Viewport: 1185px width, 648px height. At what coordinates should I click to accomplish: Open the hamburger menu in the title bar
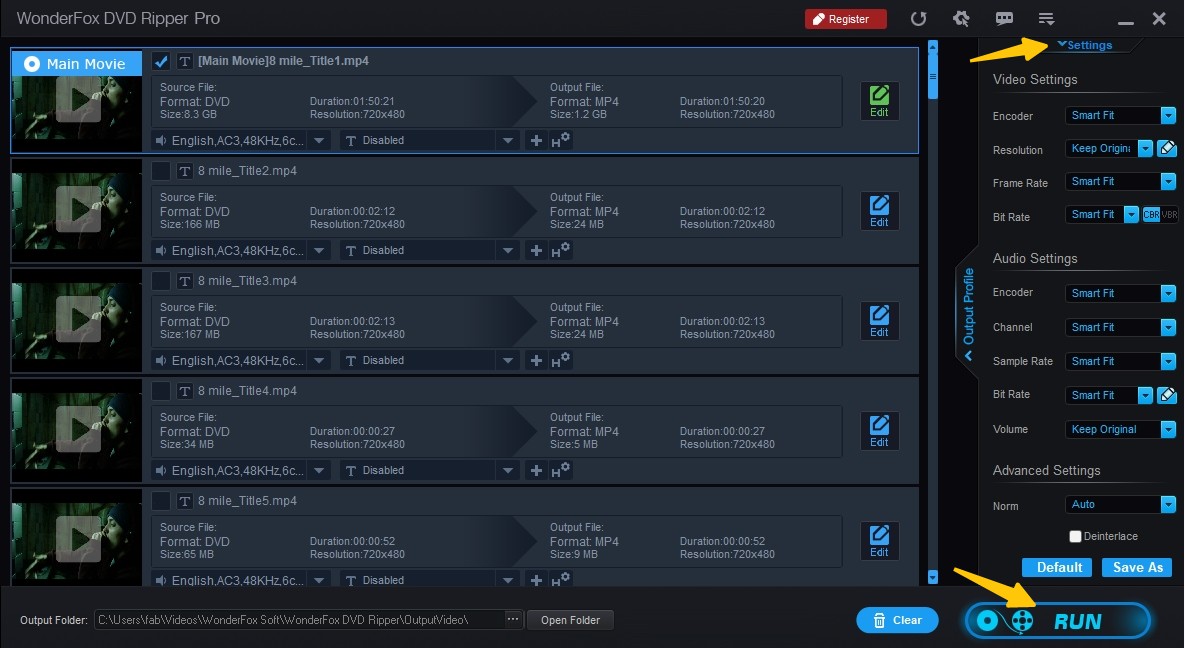1046,18
